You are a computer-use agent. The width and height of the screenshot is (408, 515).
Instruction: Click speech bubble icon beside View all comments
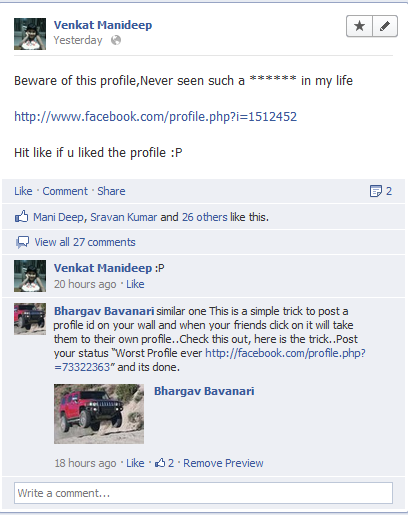pos(22,242)
